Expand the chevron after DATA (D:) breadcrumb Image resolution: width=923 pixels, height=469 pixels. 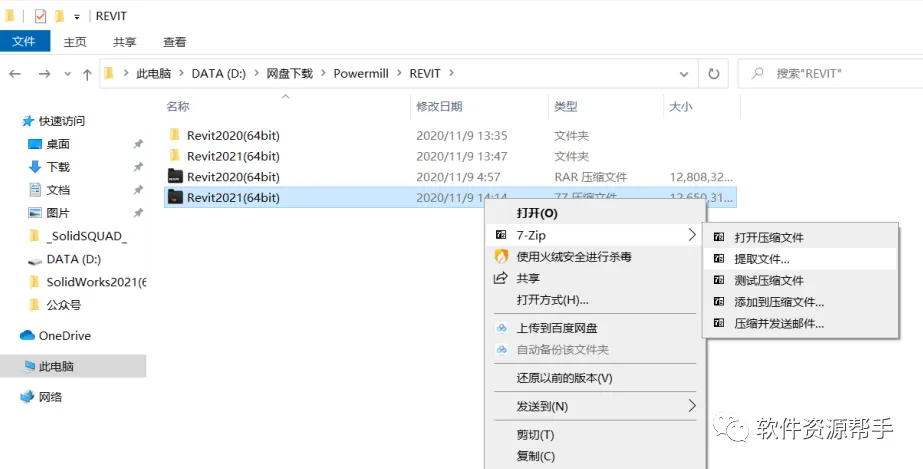click(x=257, y=74)
